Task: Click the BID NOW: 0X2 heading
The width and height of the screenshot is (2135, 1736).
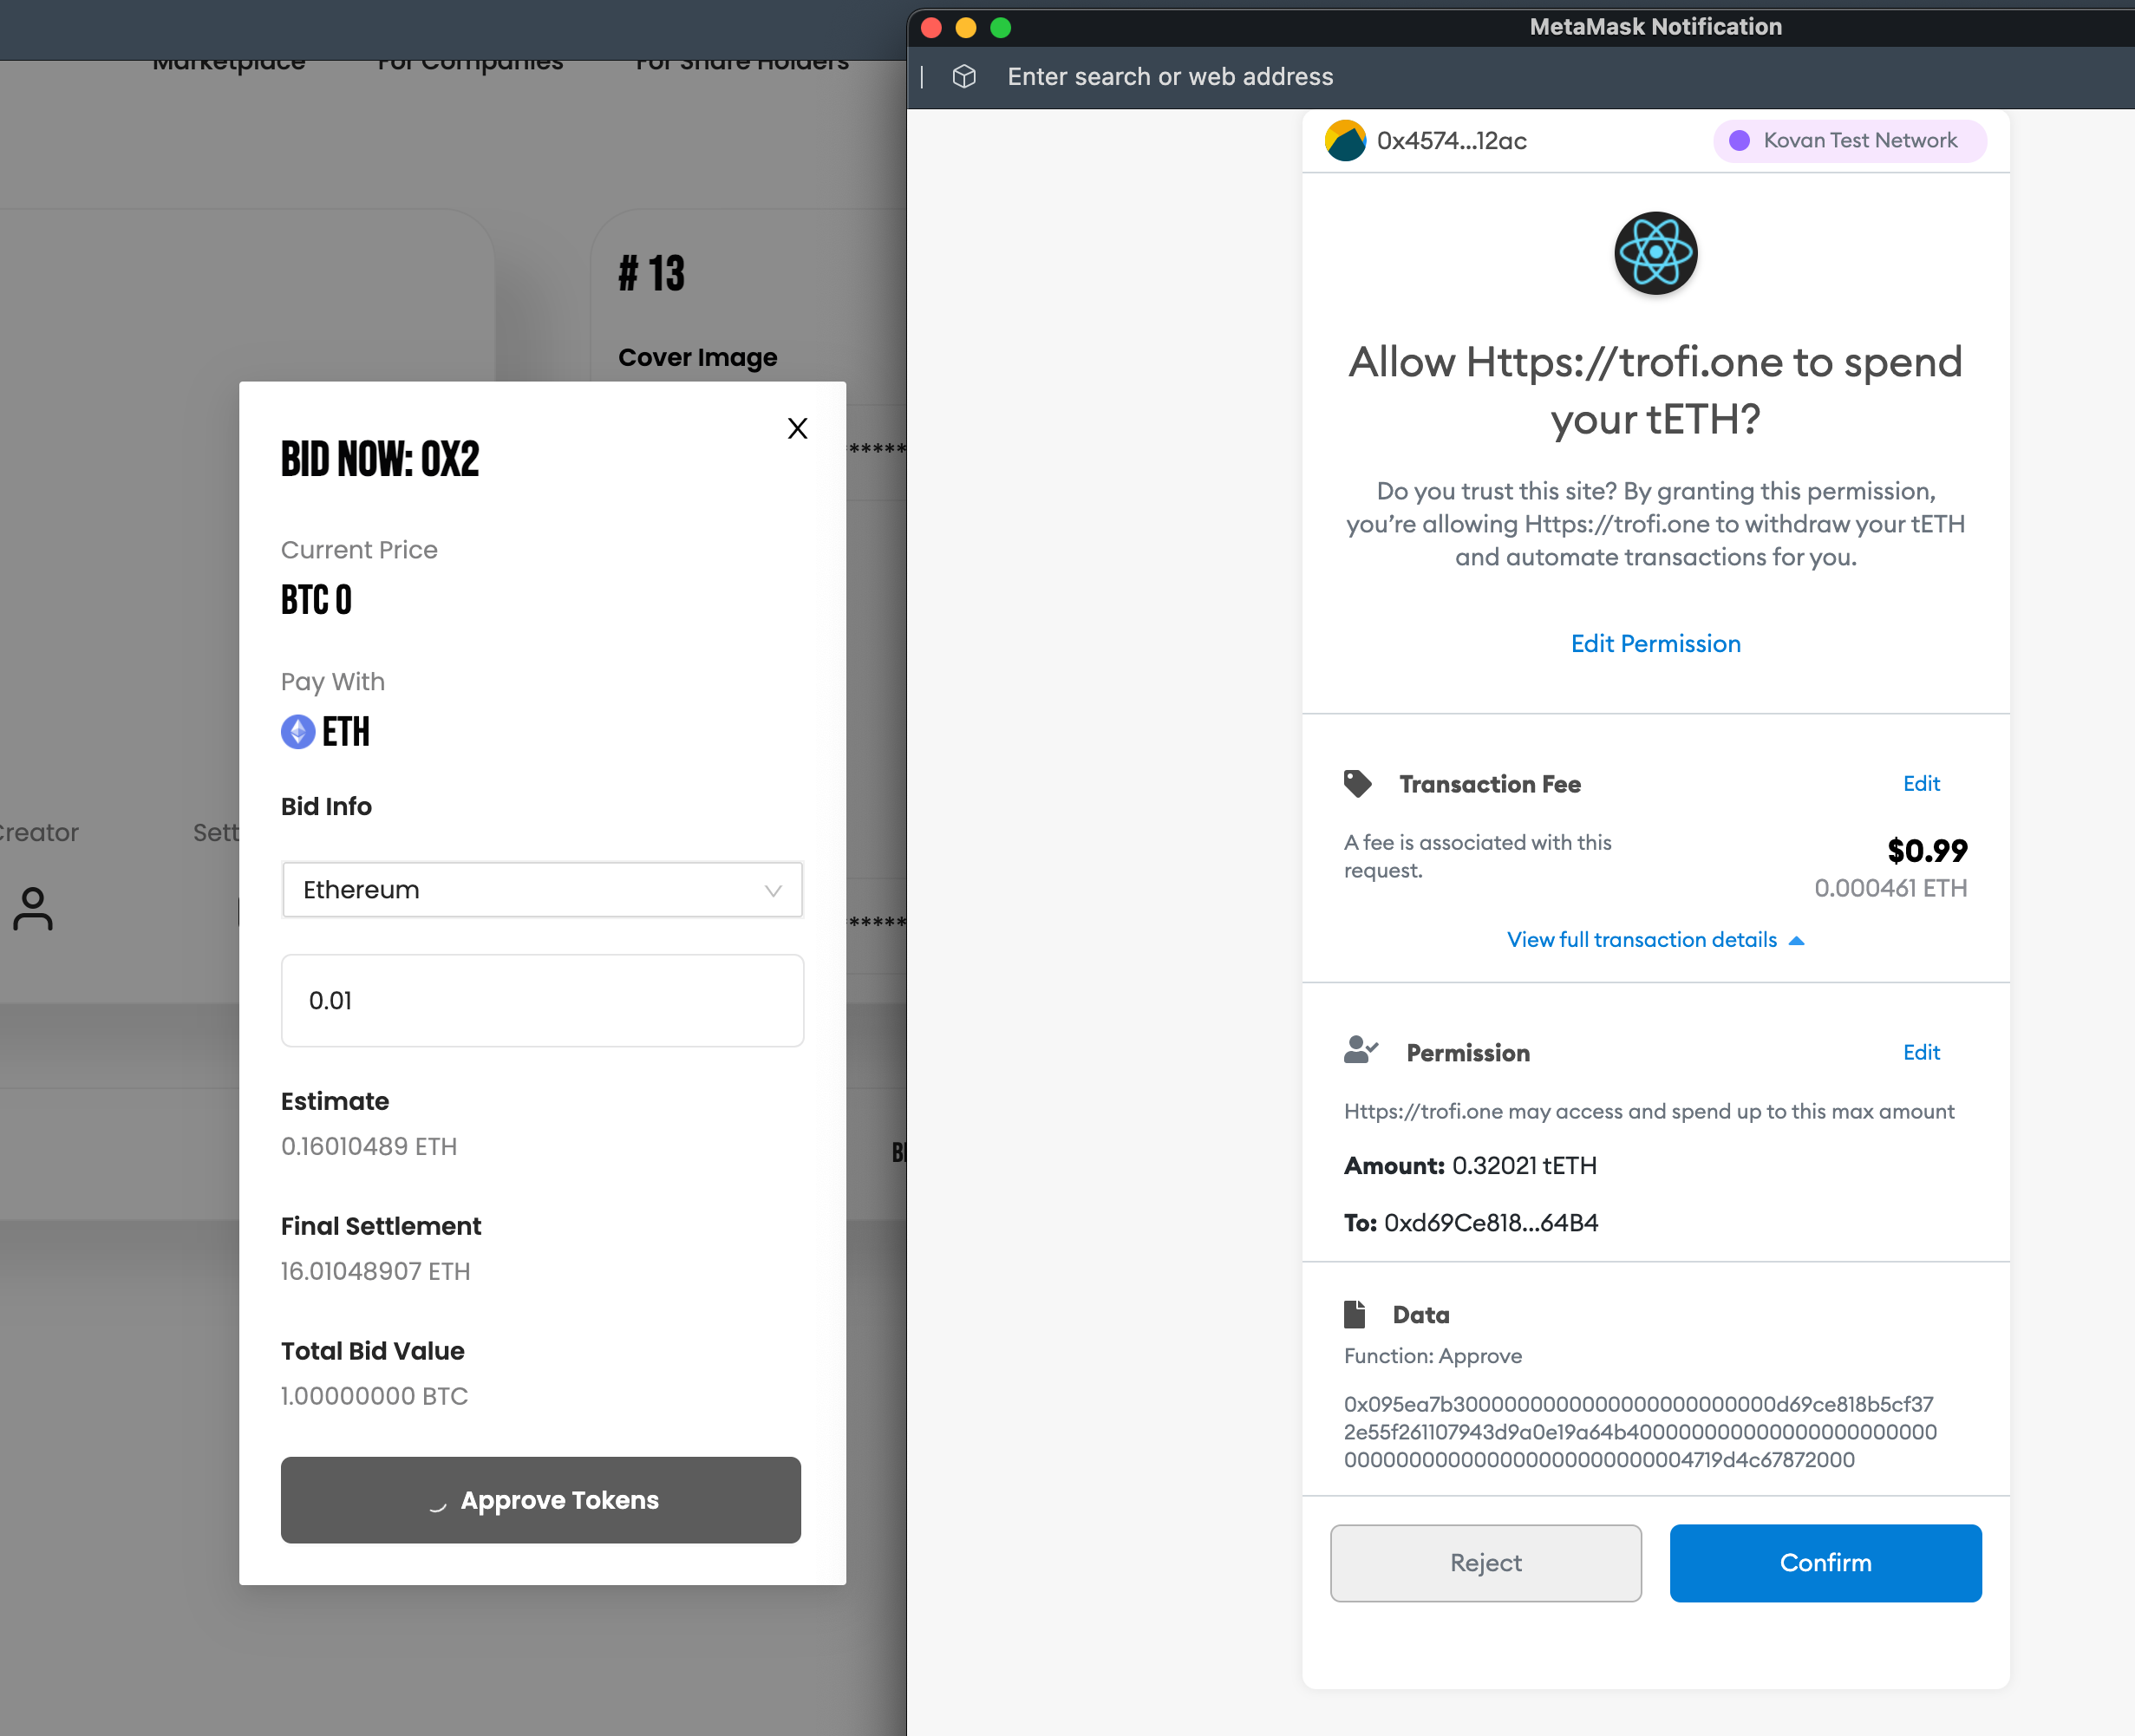Action: coord(380,460)
